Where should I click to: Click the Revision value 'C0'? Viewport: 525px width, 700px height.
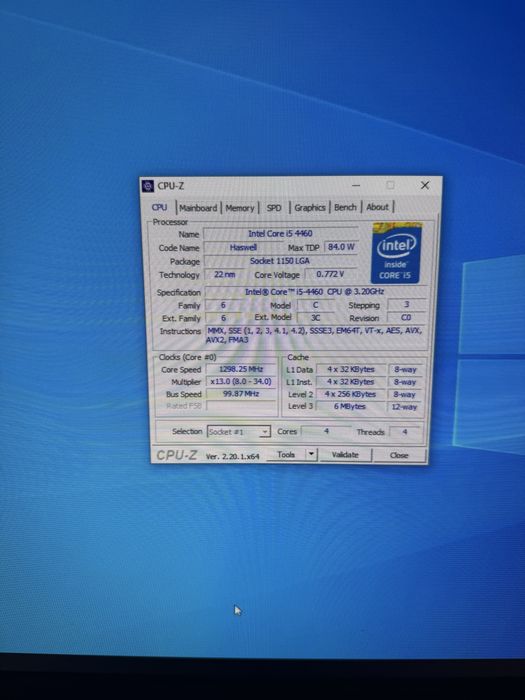point(406,317)
